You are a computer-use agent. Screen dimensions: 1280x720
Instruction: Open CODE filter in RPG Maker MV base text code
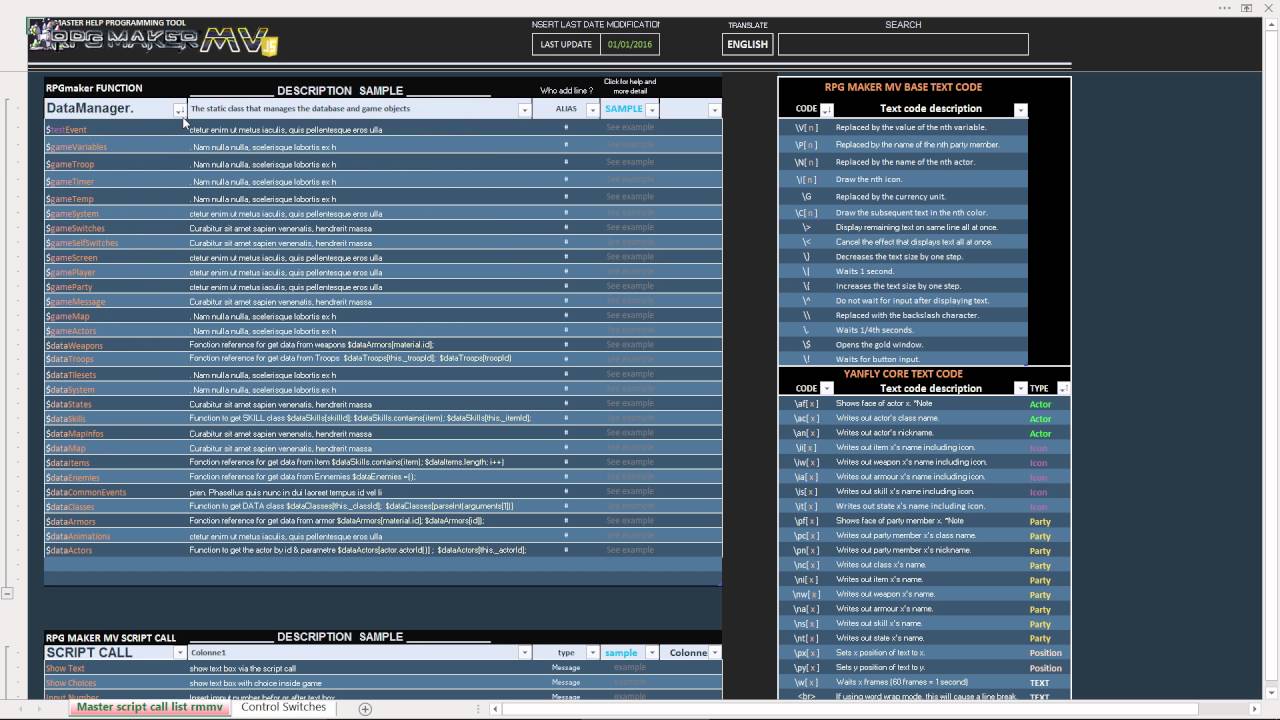pyautogui.click(x=827, y=110)
